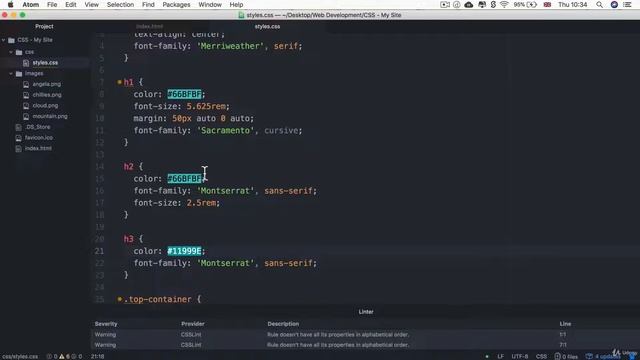Image resolution: width=640 pixels, height=360 pixels.
Task: Select the second linter warning at line 7:1
Action: pyautogui.click(x=365, y=345)
